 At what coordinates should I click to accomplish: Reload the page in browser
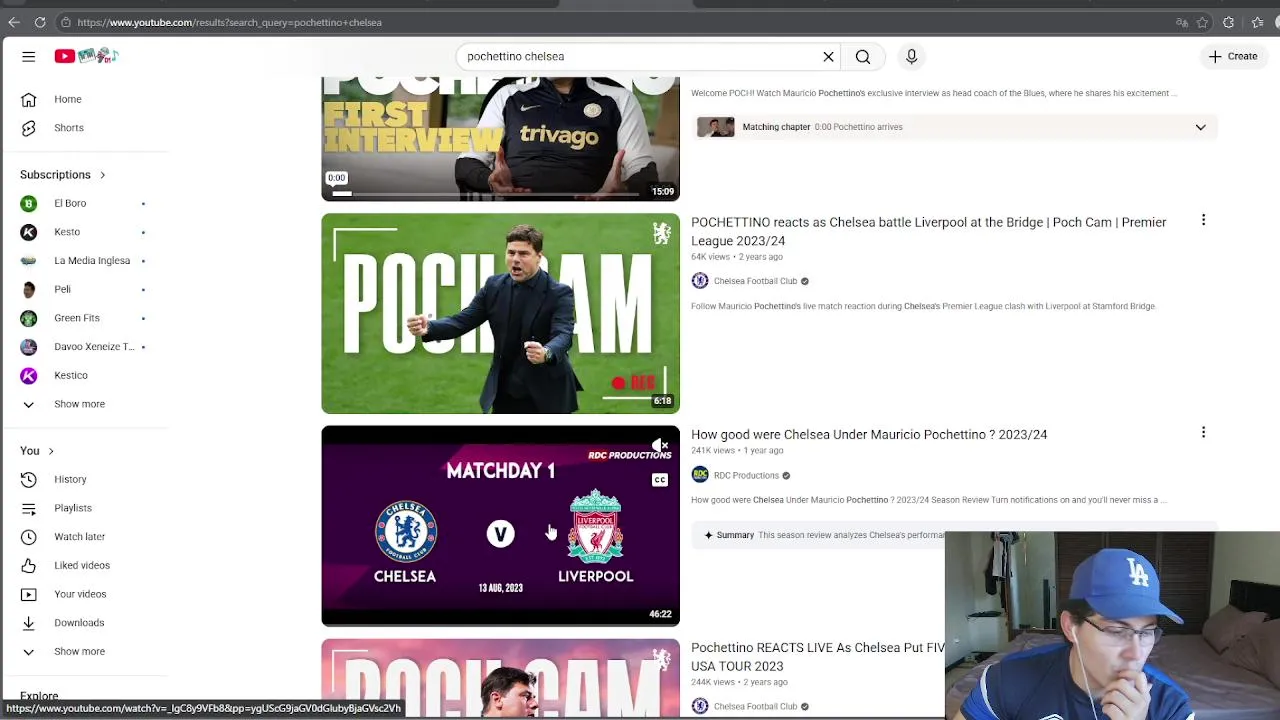40,22
